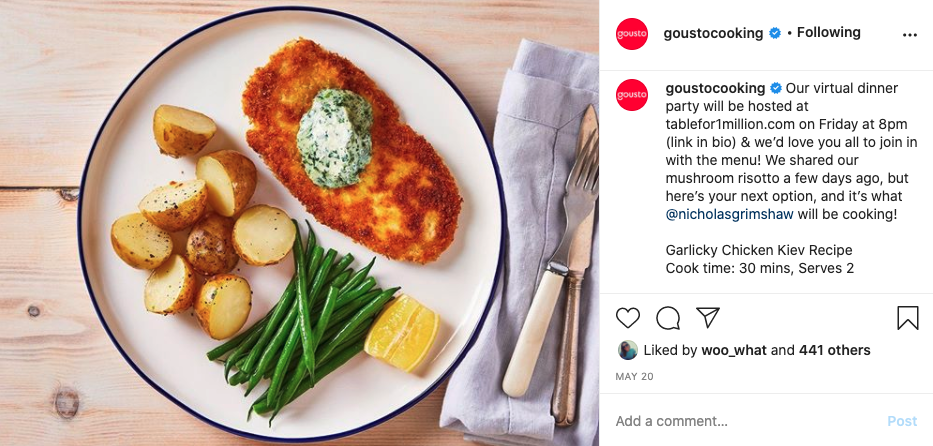Click the verified badge in the caption
This screenshot has width=933, height=446.
point(774,88)
